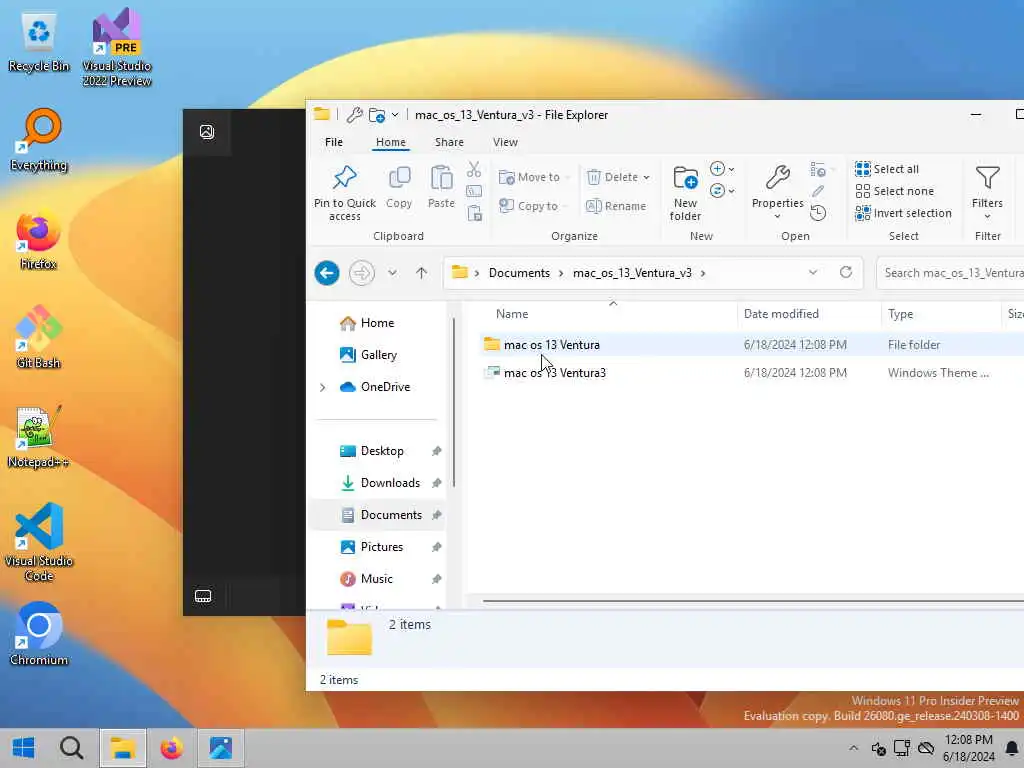Image resolution: width=1024 pixels, height=768 pixels.
Task: Switch to the Home ribbon tab
Action: pos(391,142)
